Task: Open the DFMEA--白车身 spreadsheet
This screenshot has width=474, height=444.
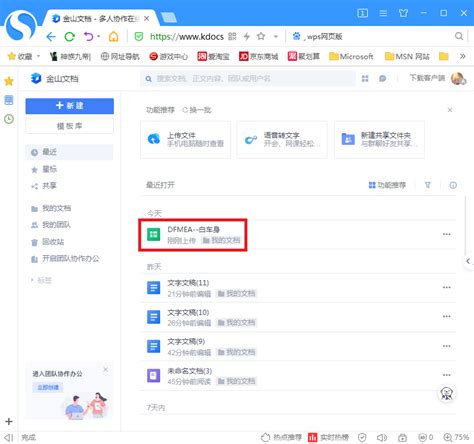Action: [193, 235]
